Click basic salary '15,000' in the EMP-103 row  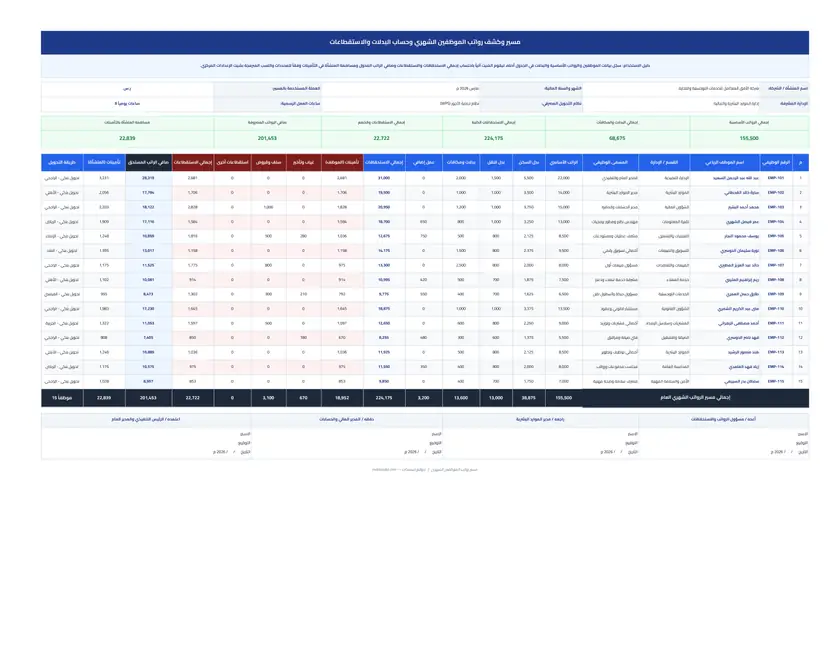pyautogui.click(x=564, y=207)
